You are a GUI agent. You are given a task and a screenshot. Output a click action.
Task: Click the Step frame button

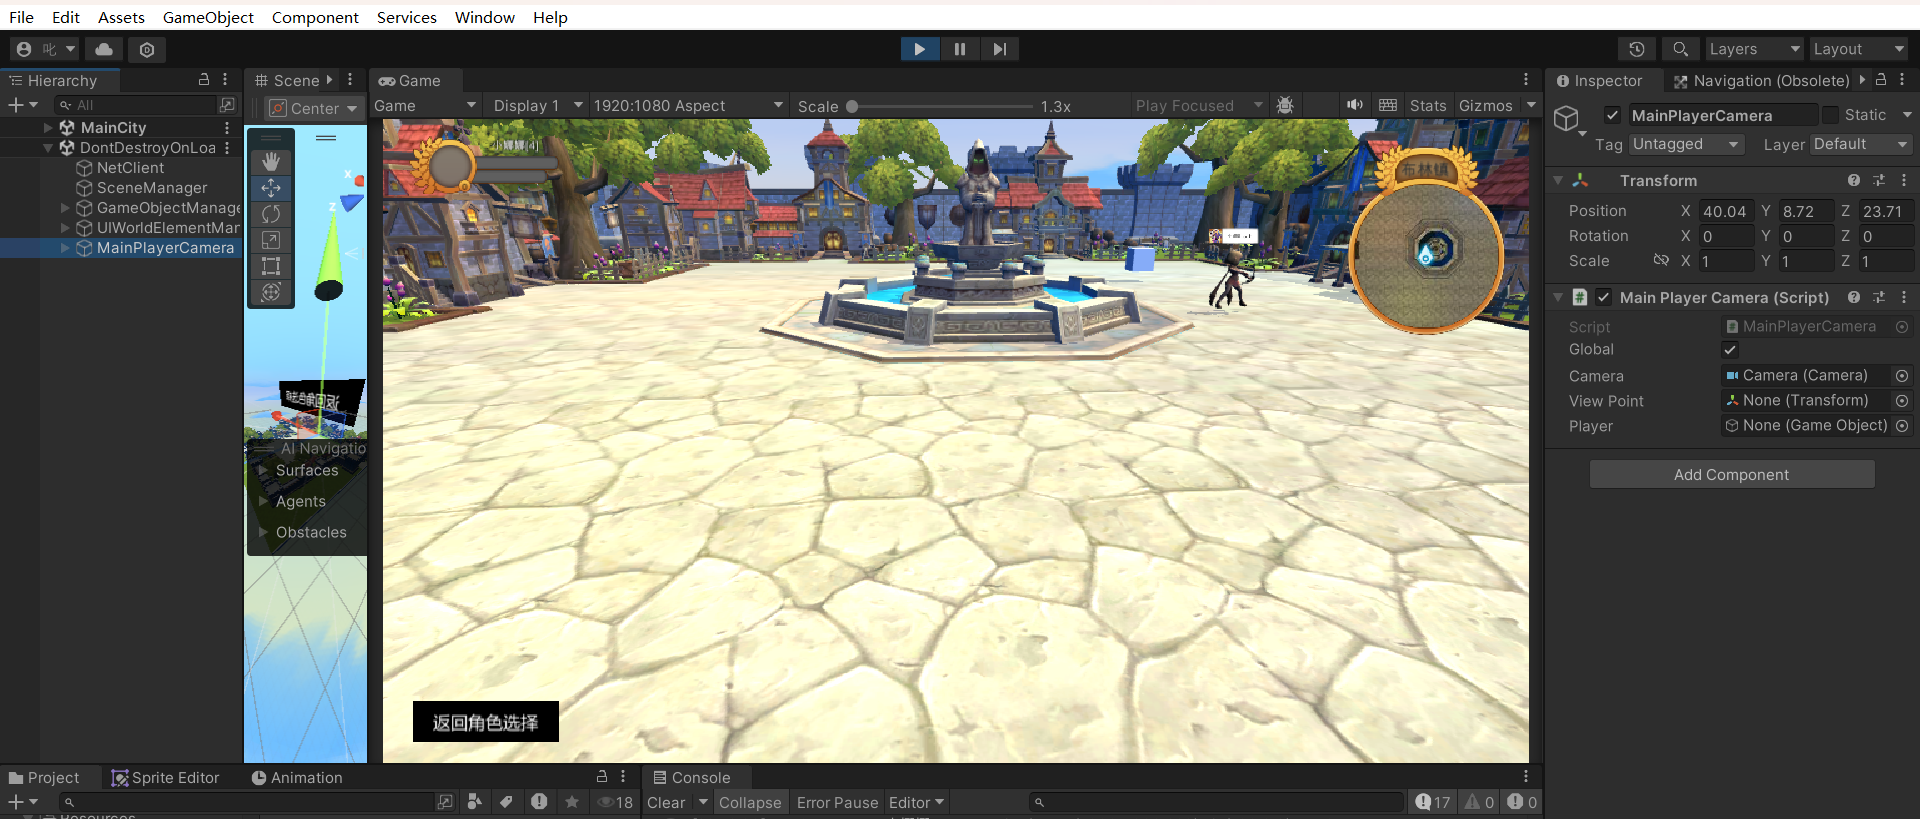click(x=999, y=49)
